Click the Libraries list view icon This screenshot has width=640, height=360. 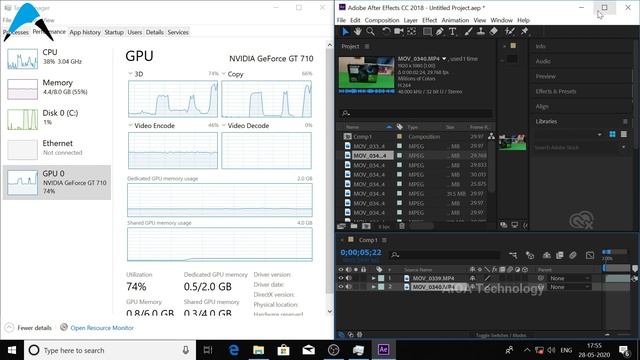coord(624,134)
